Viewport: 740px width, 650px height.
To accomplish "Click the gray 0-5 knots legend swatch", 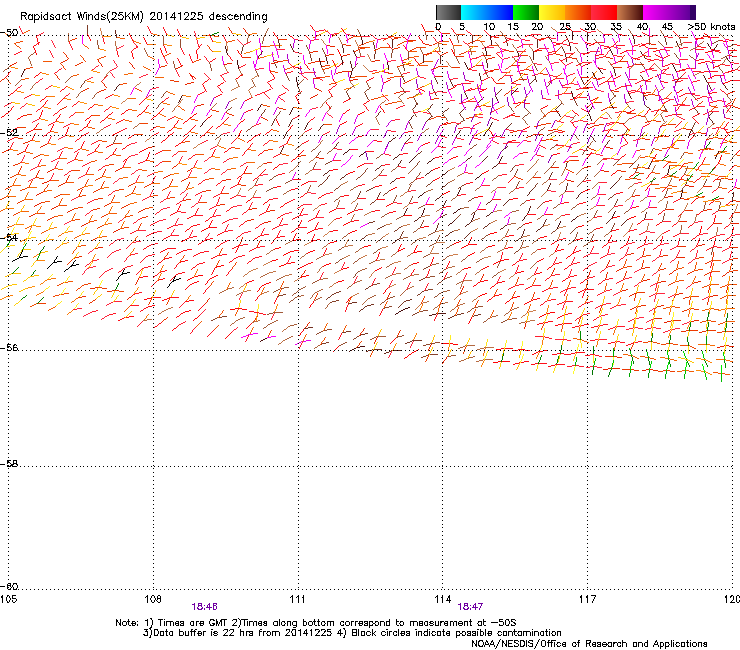I will tap(448, 12).
